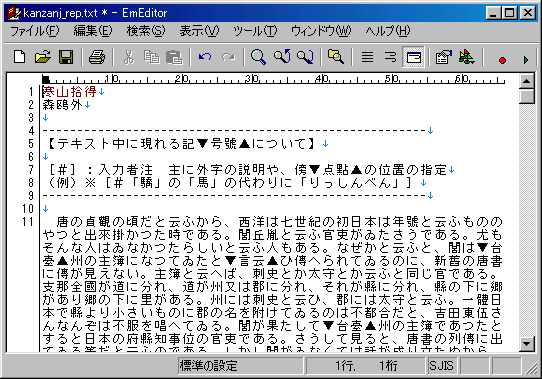Viewport: 542px width, 379px height.
Task: Open the 編集(E) menu
Action: coord(93,31)
